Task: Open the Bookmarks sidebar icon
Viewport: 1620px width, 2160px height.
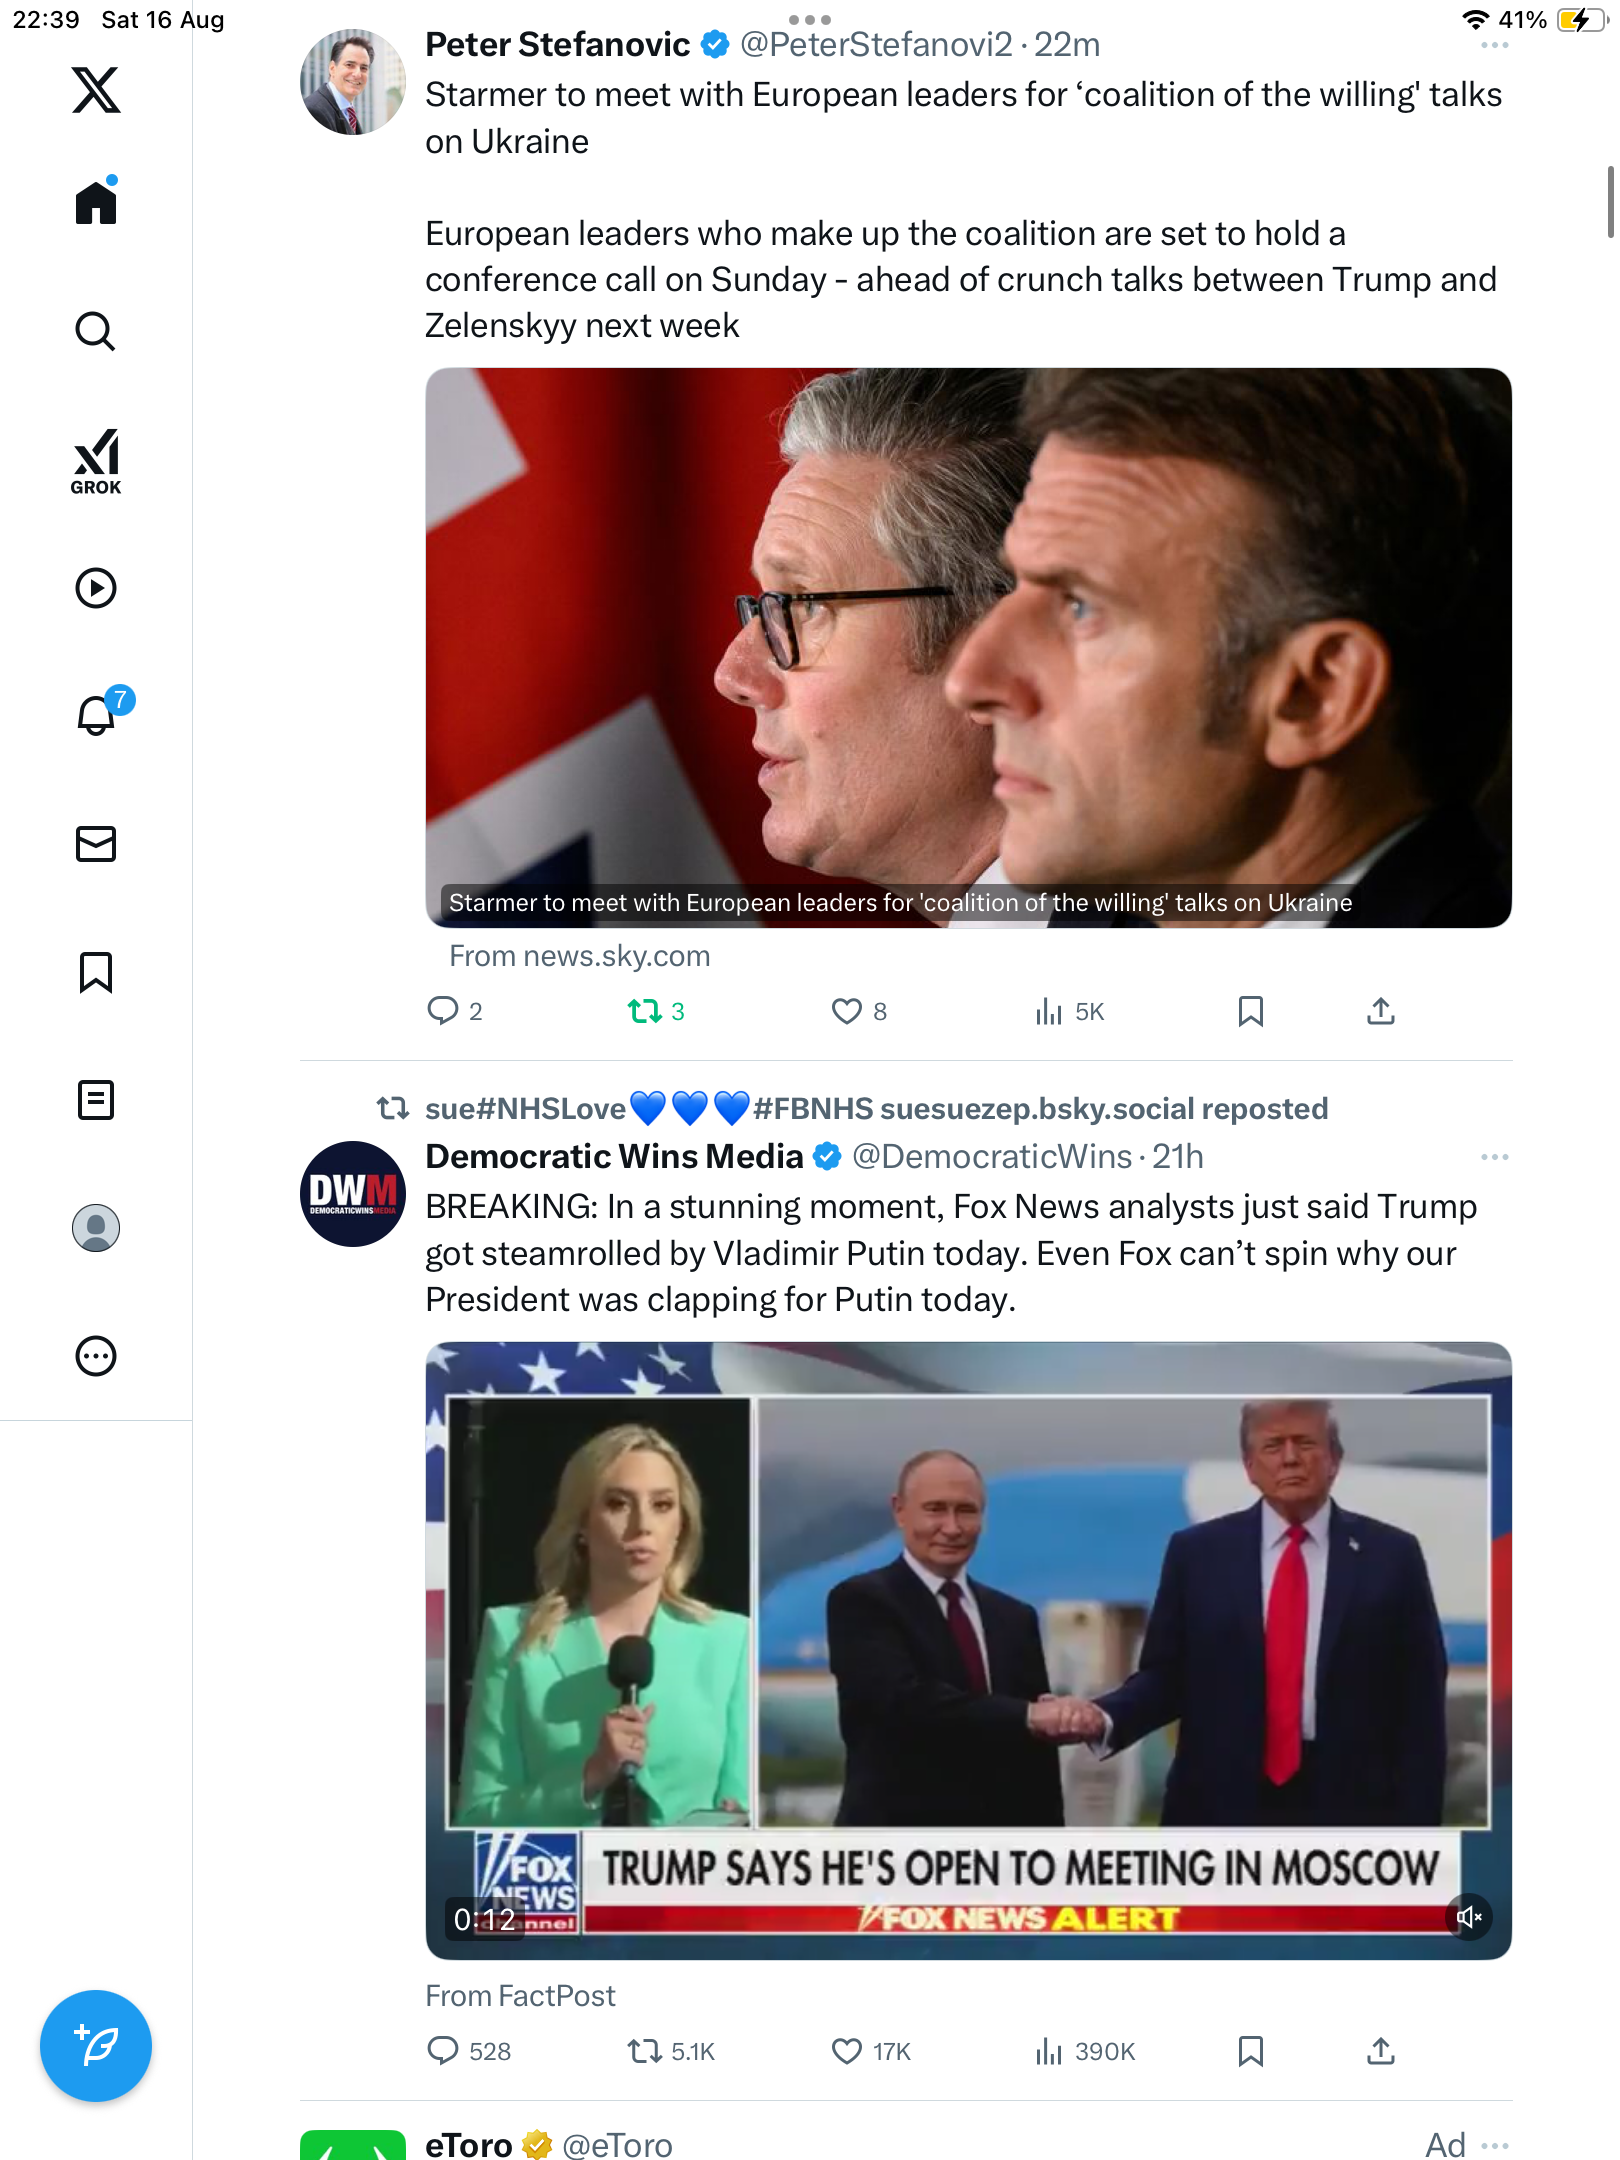Action: 96,972
